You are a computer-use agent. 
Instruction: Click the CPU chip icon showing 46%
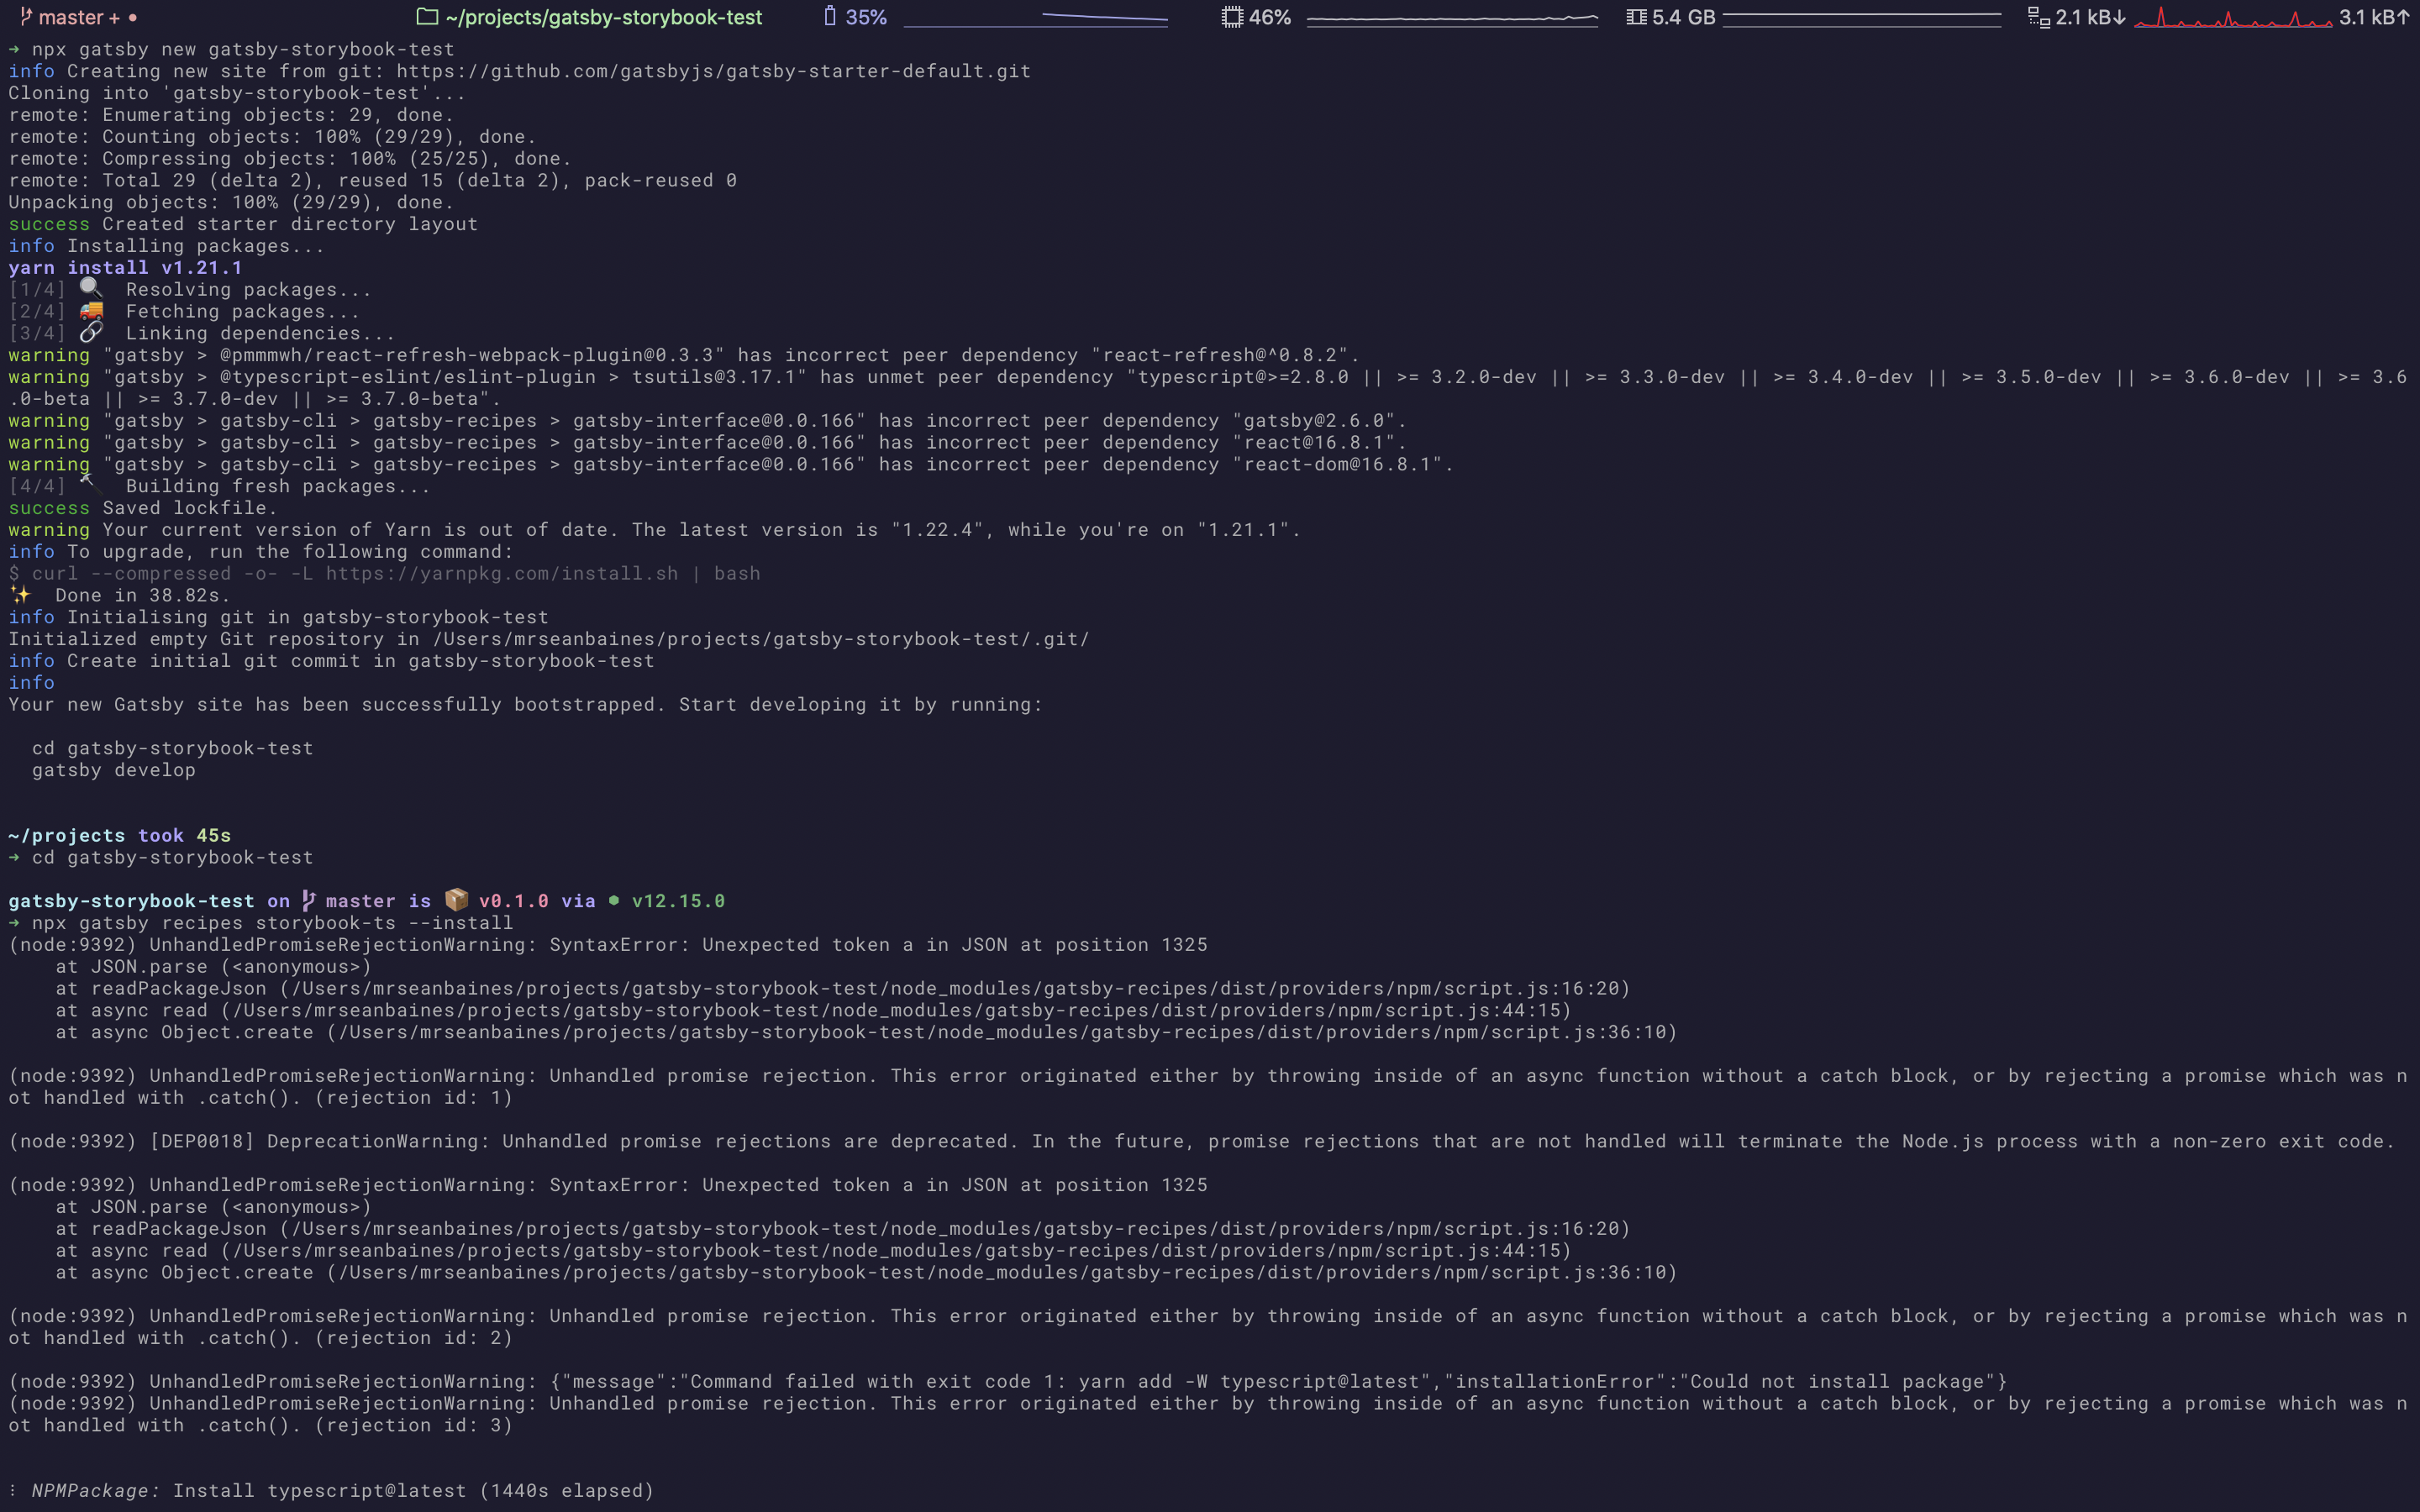pos(1232,17)
